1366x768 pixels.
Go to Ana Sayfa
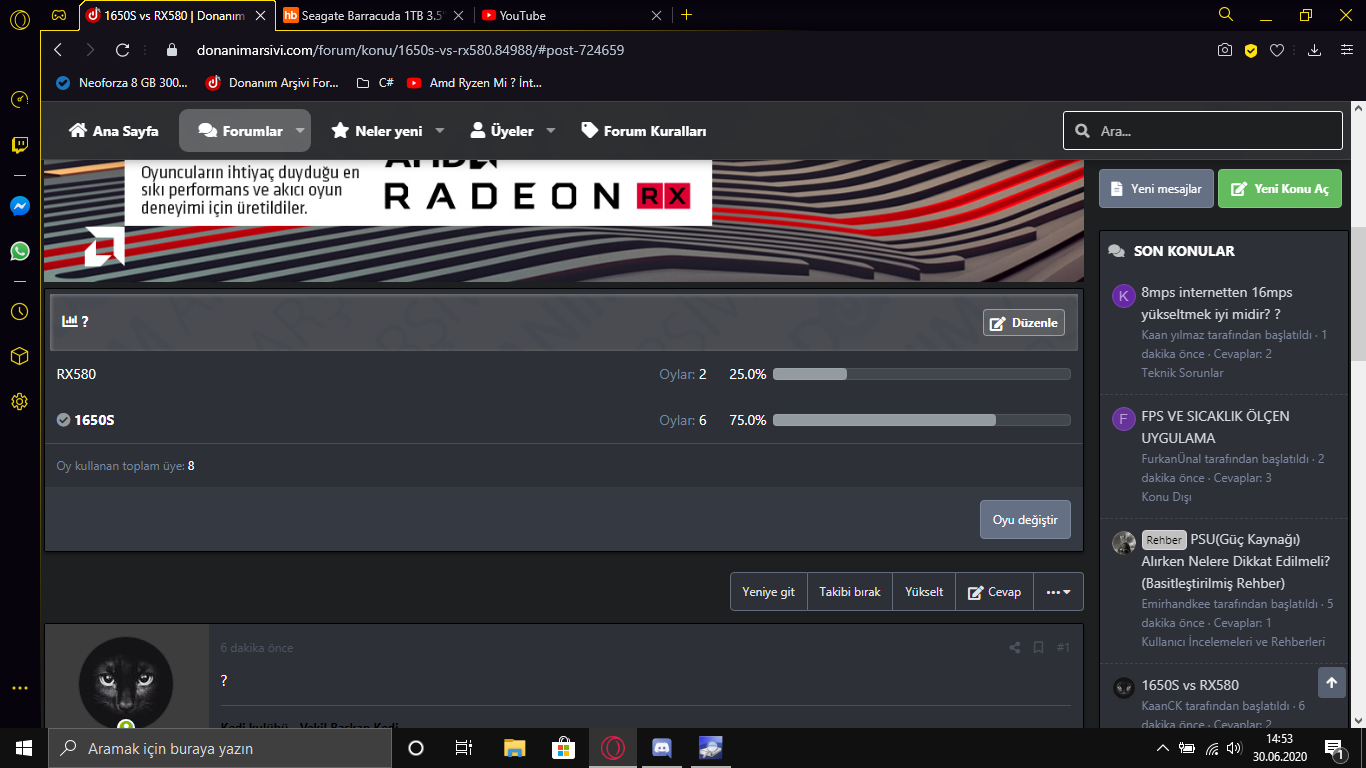point(114,131)
